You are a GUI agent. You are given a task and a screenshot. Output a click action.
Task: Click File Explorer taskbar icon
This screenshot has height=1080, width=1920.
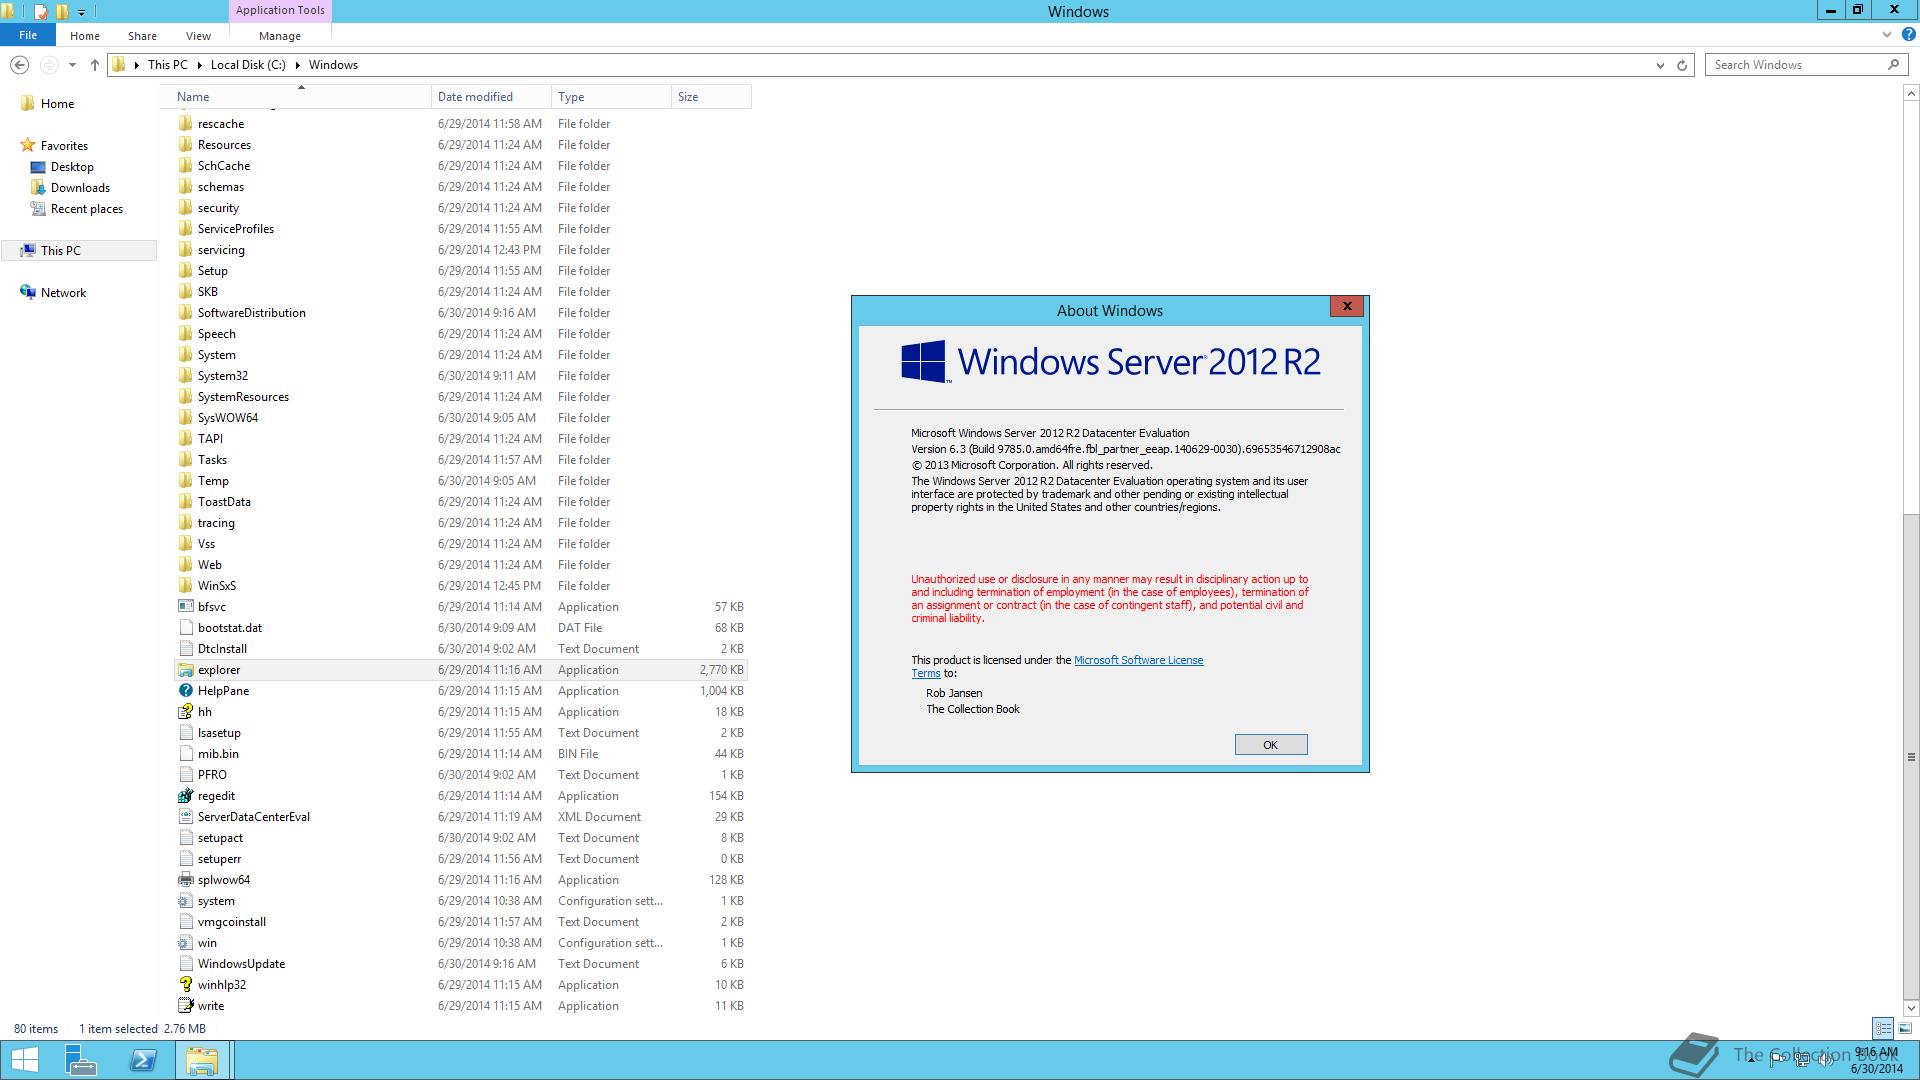pos(202,1060)
